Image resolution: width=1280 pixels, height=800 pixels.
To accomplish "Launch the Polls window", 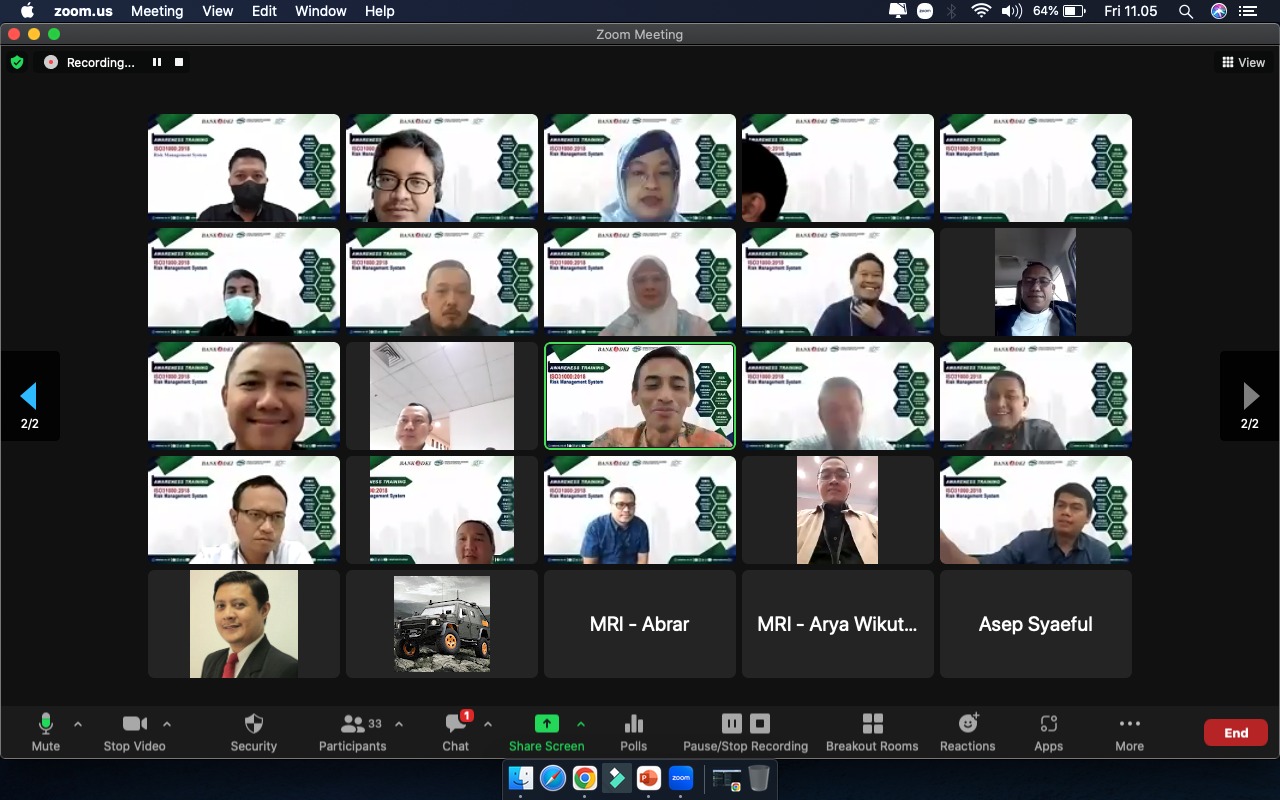I will coord(633,731).
